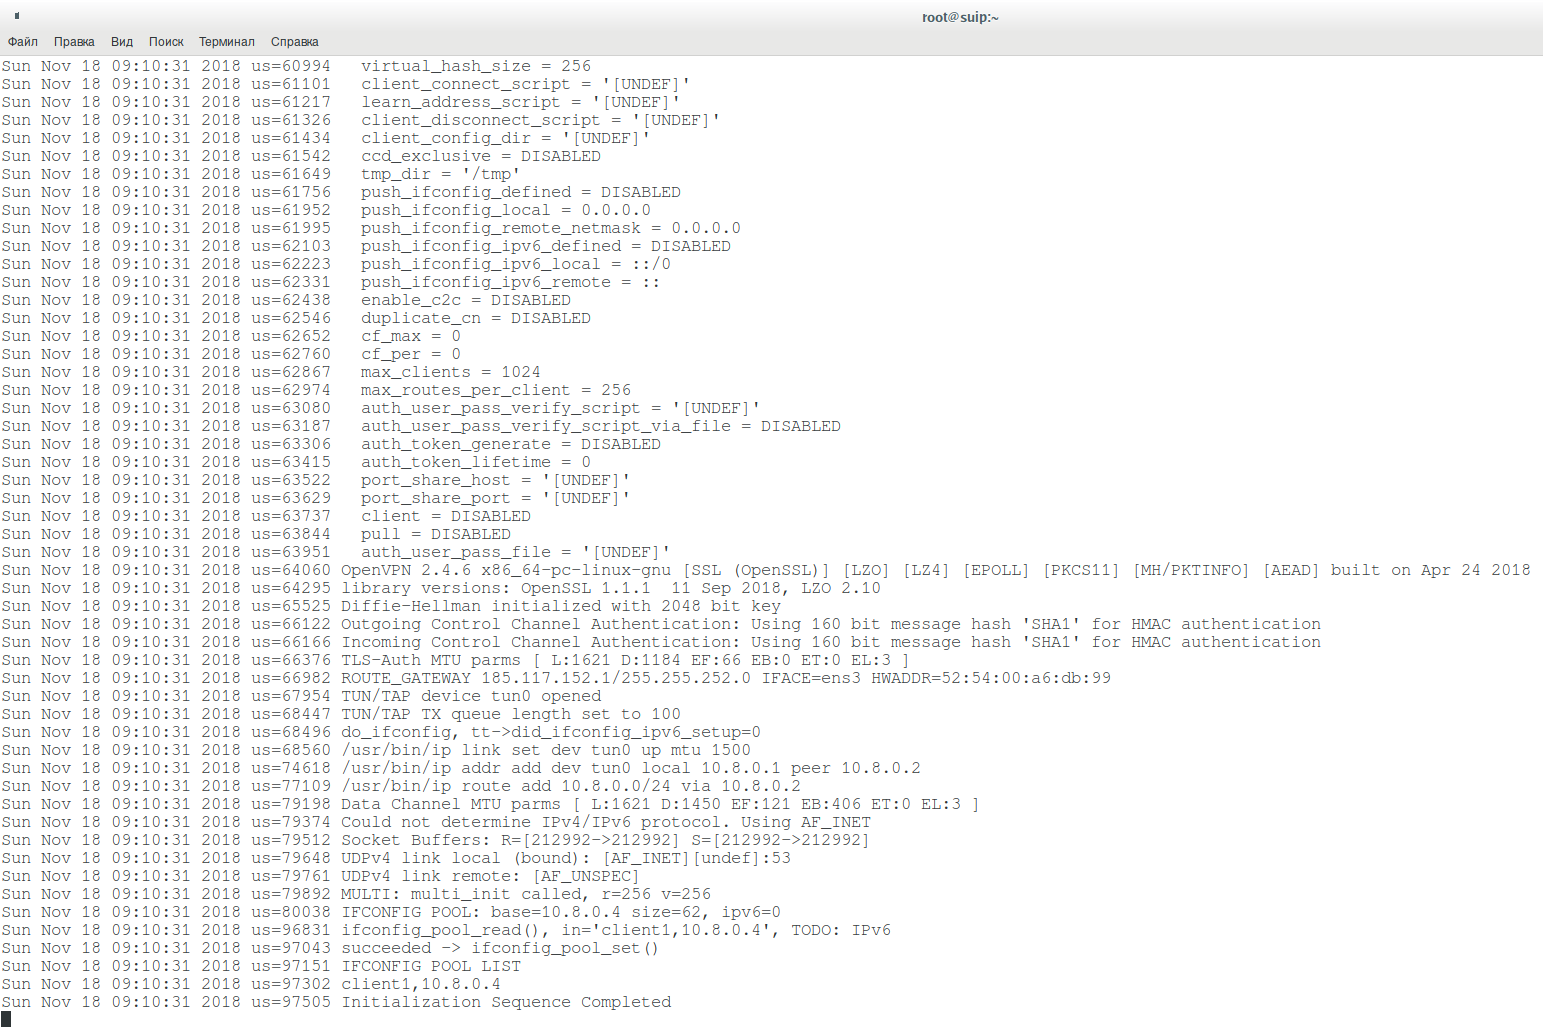Click the terminal cursor block at the prompt
Image resolution: width=1543 pixels, height=1027 pixels.
coord(6,1019)
